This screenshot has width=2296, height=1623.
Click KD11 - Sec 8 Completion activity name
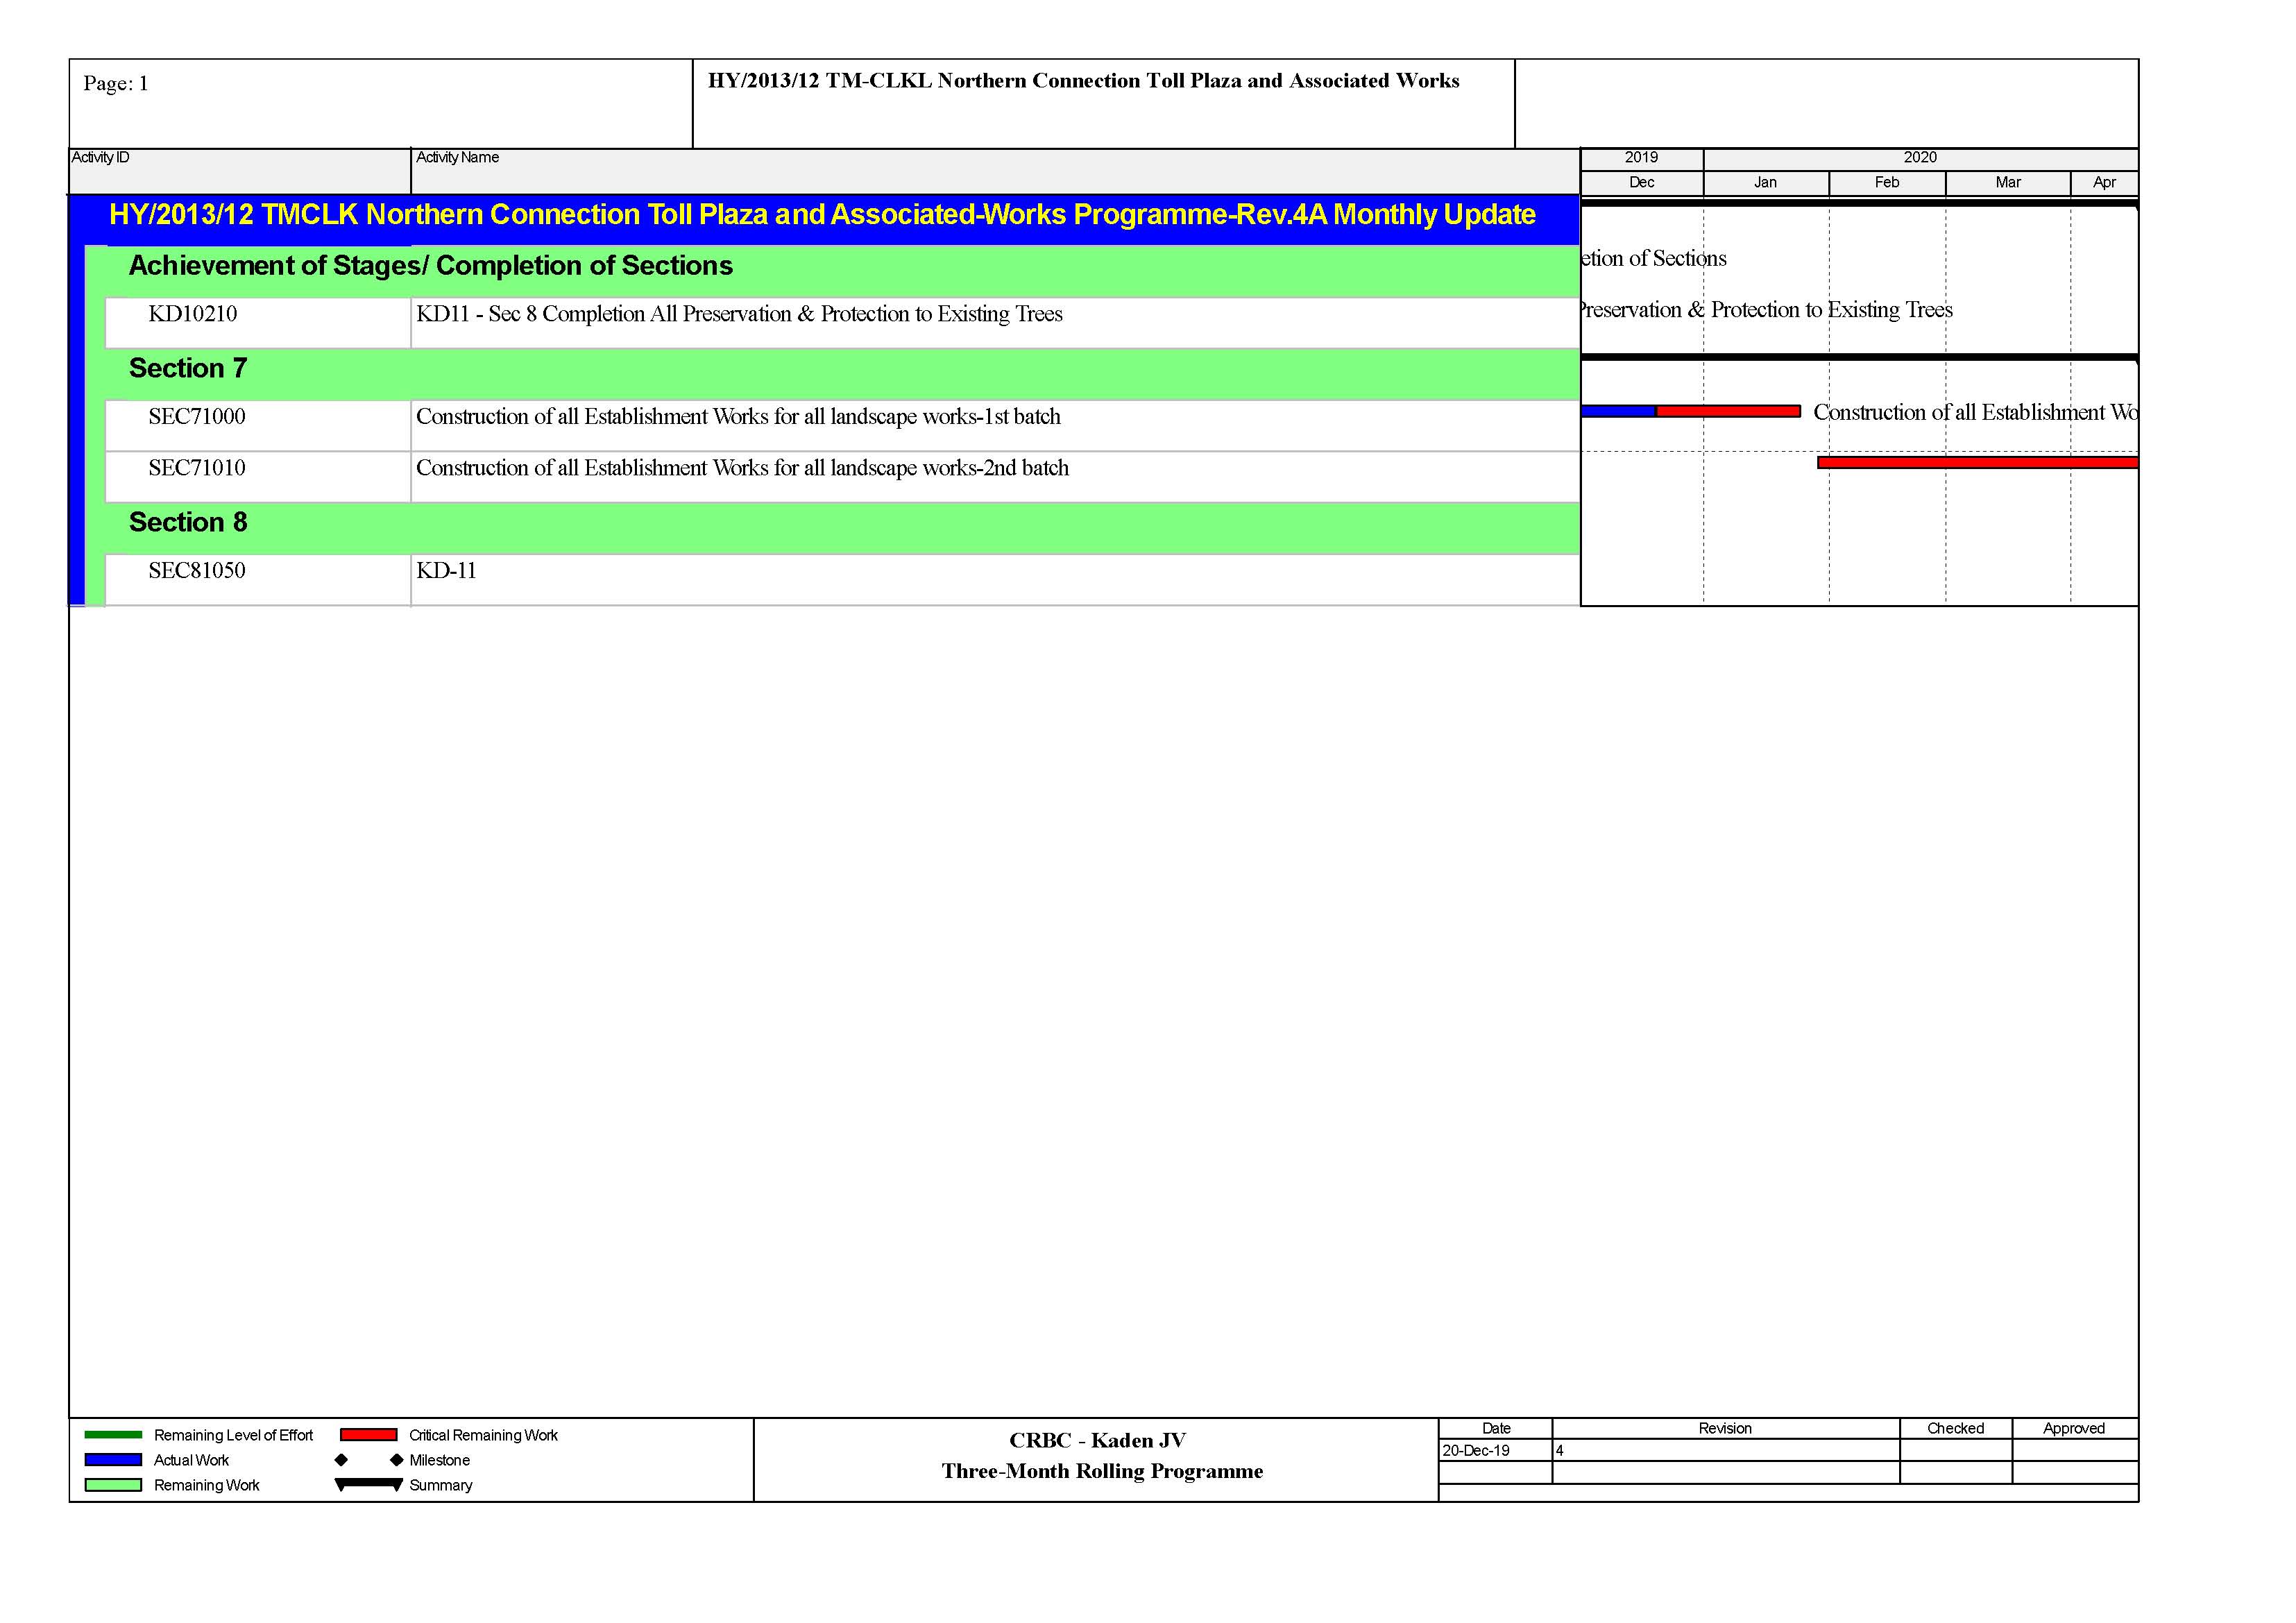click(x=739, y=314)
